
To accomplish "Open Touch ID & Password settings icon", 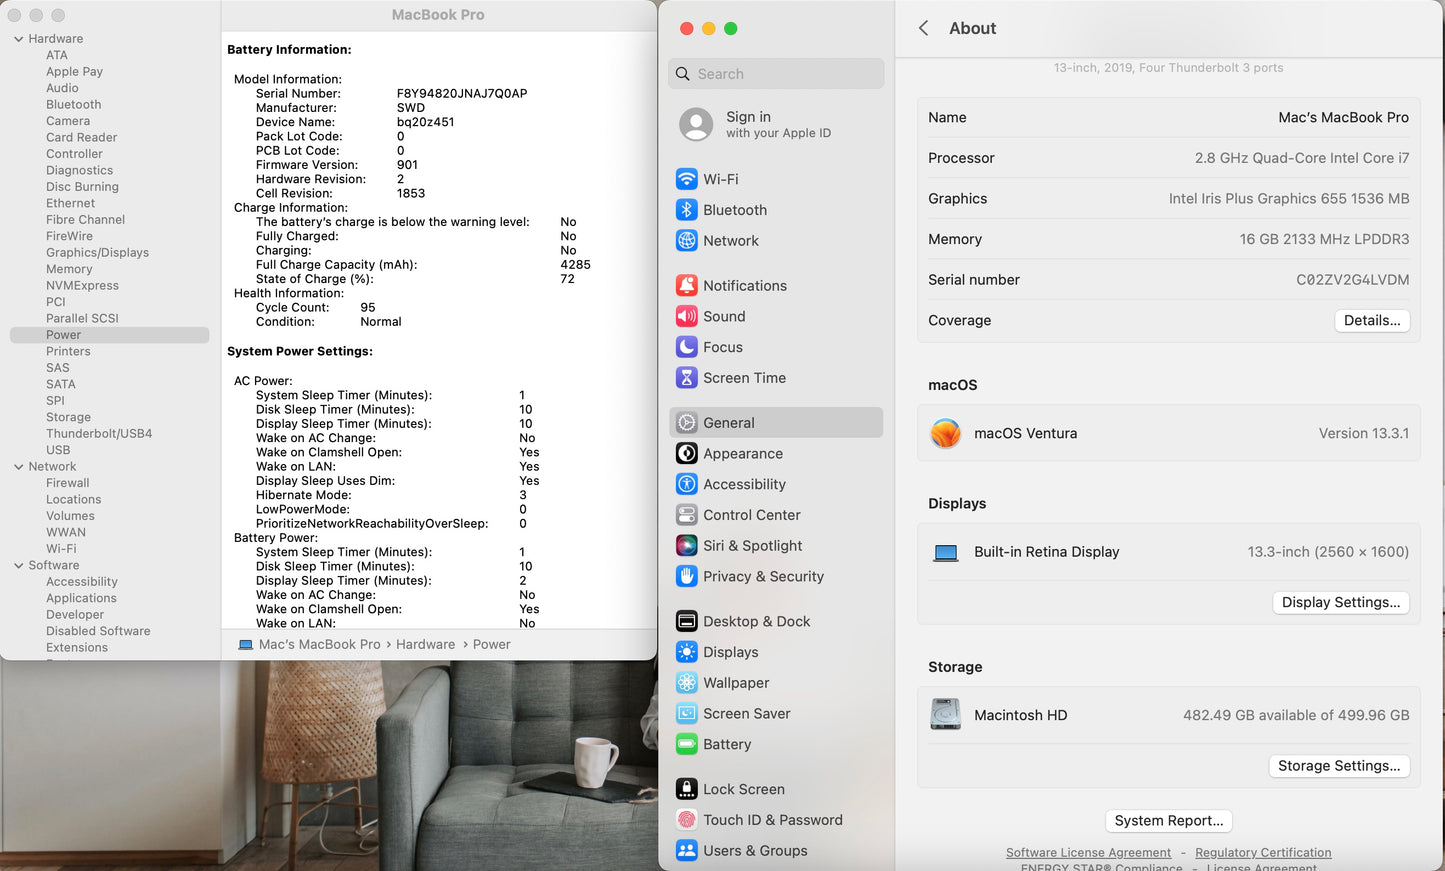I will click(687, 819).
